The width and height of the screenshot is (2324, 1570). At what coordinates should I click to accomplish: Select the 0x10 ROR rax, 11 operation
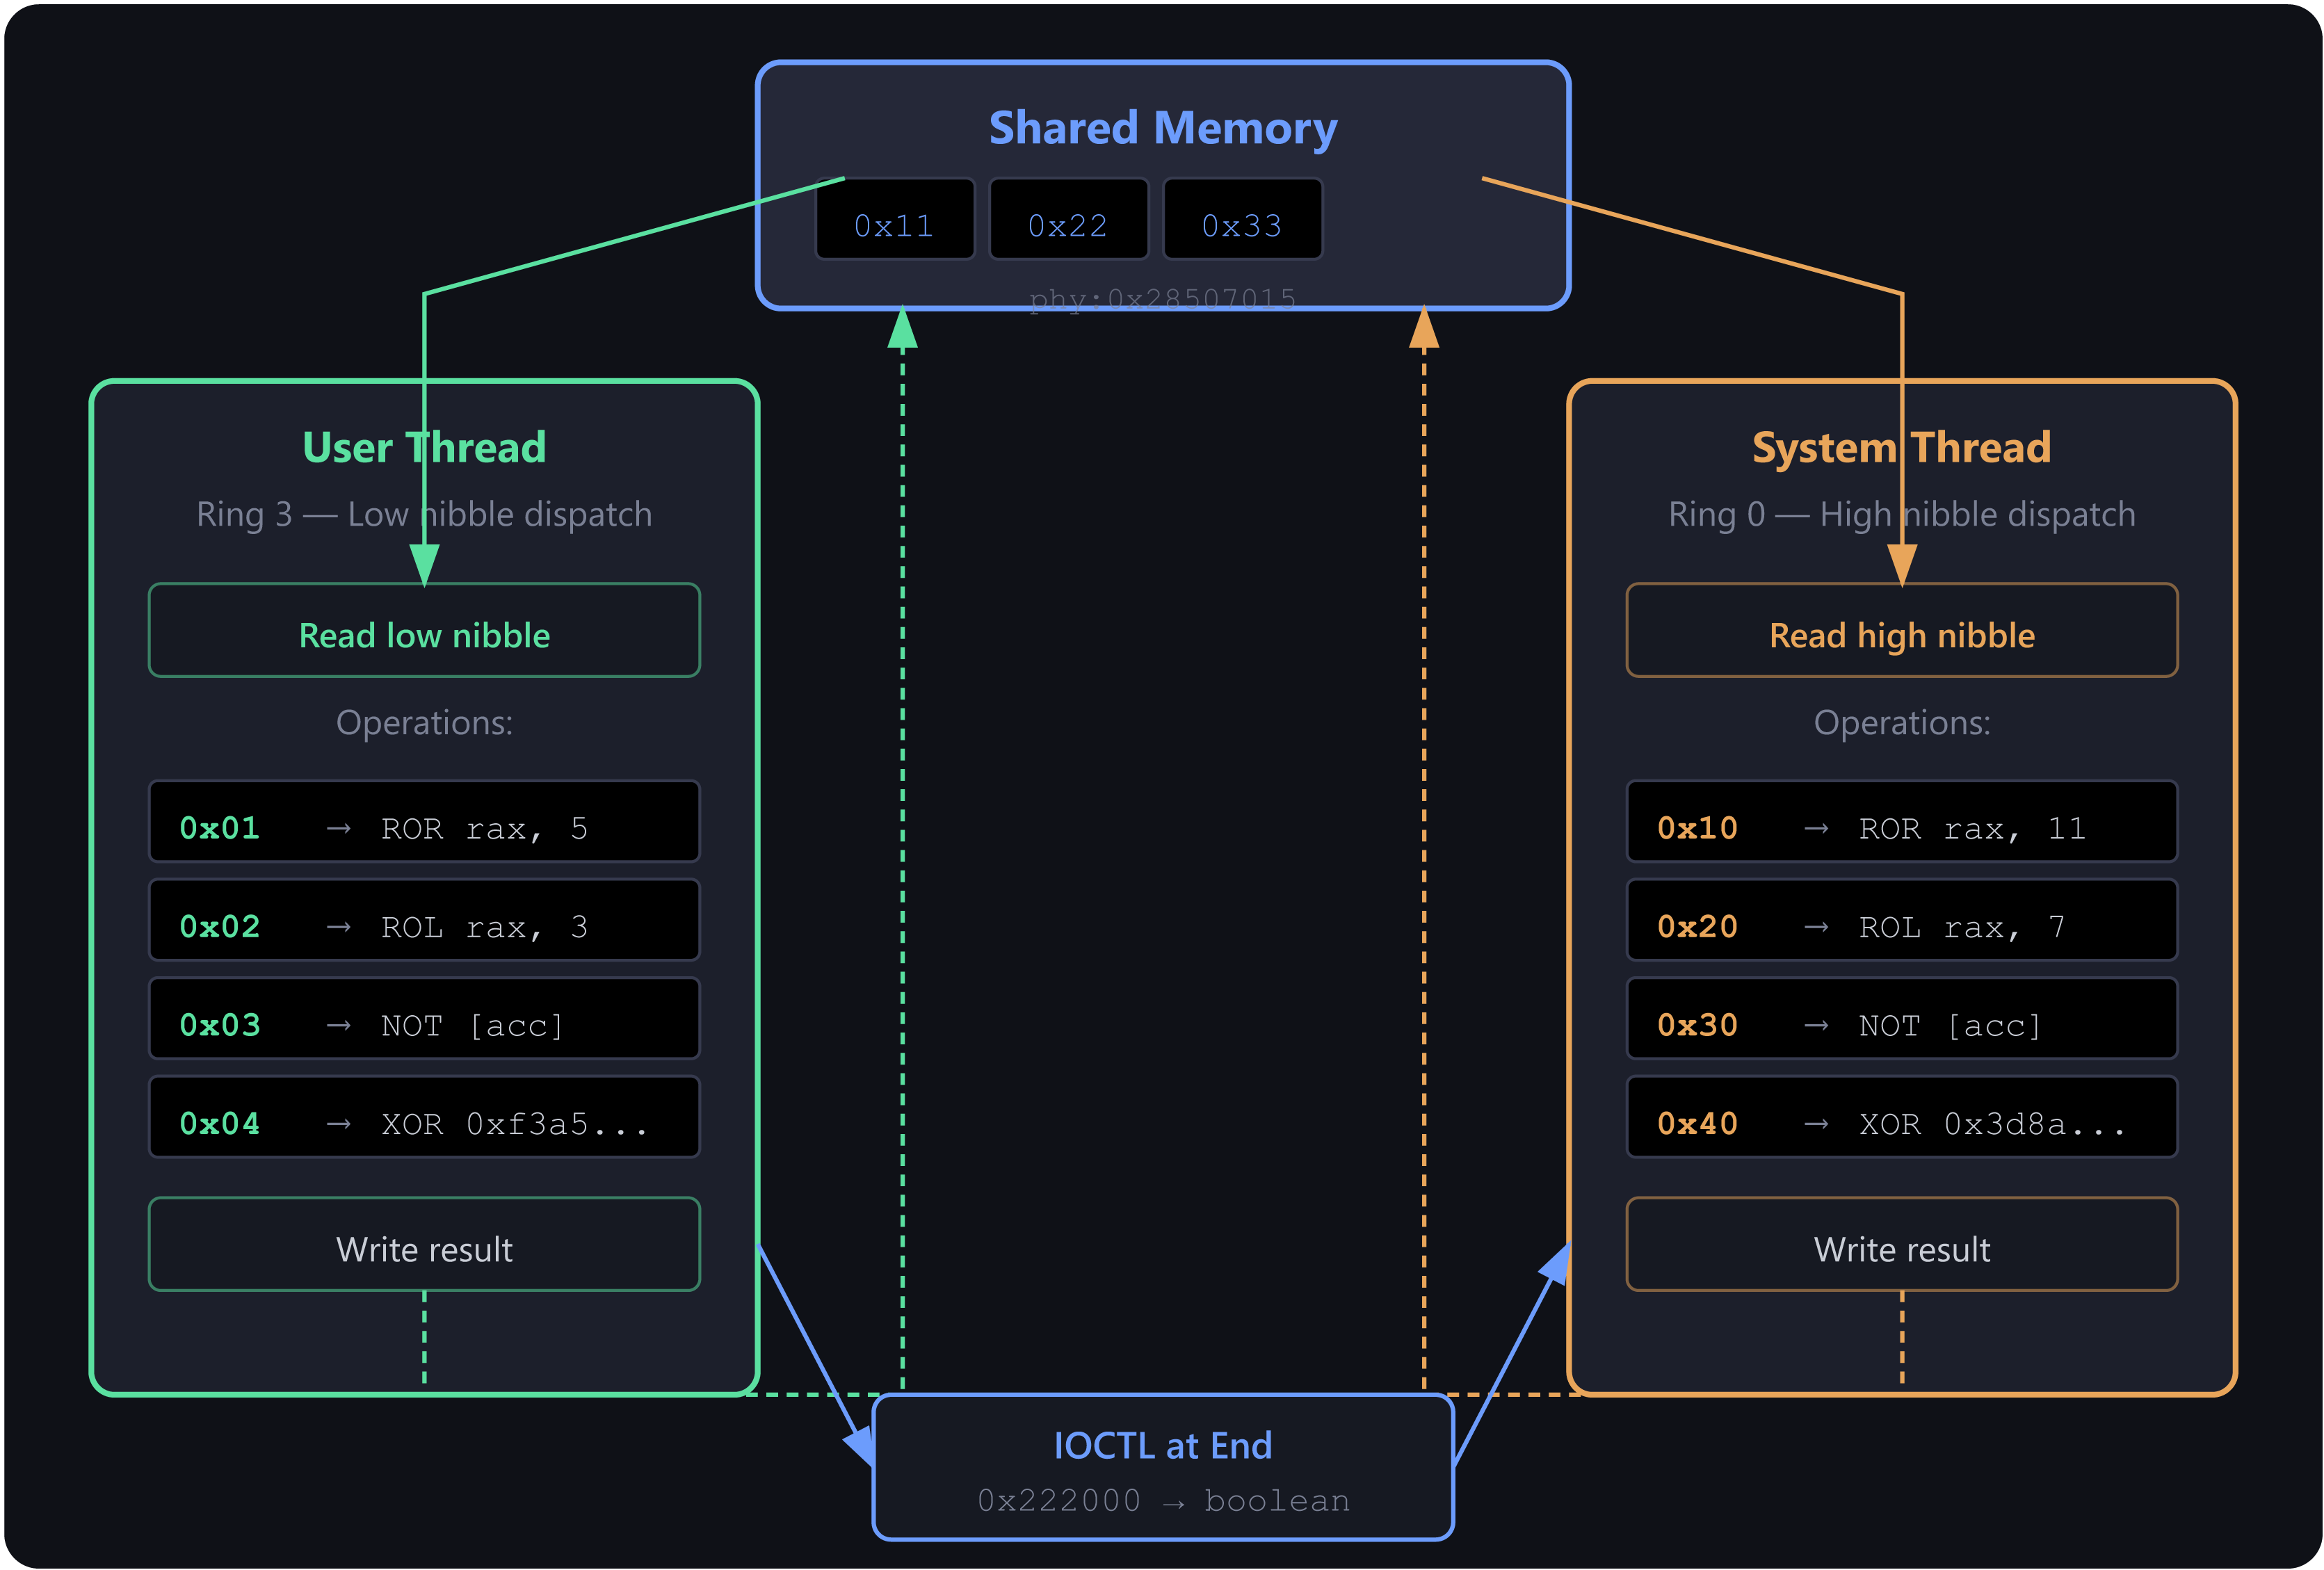tap(1901, 822)
